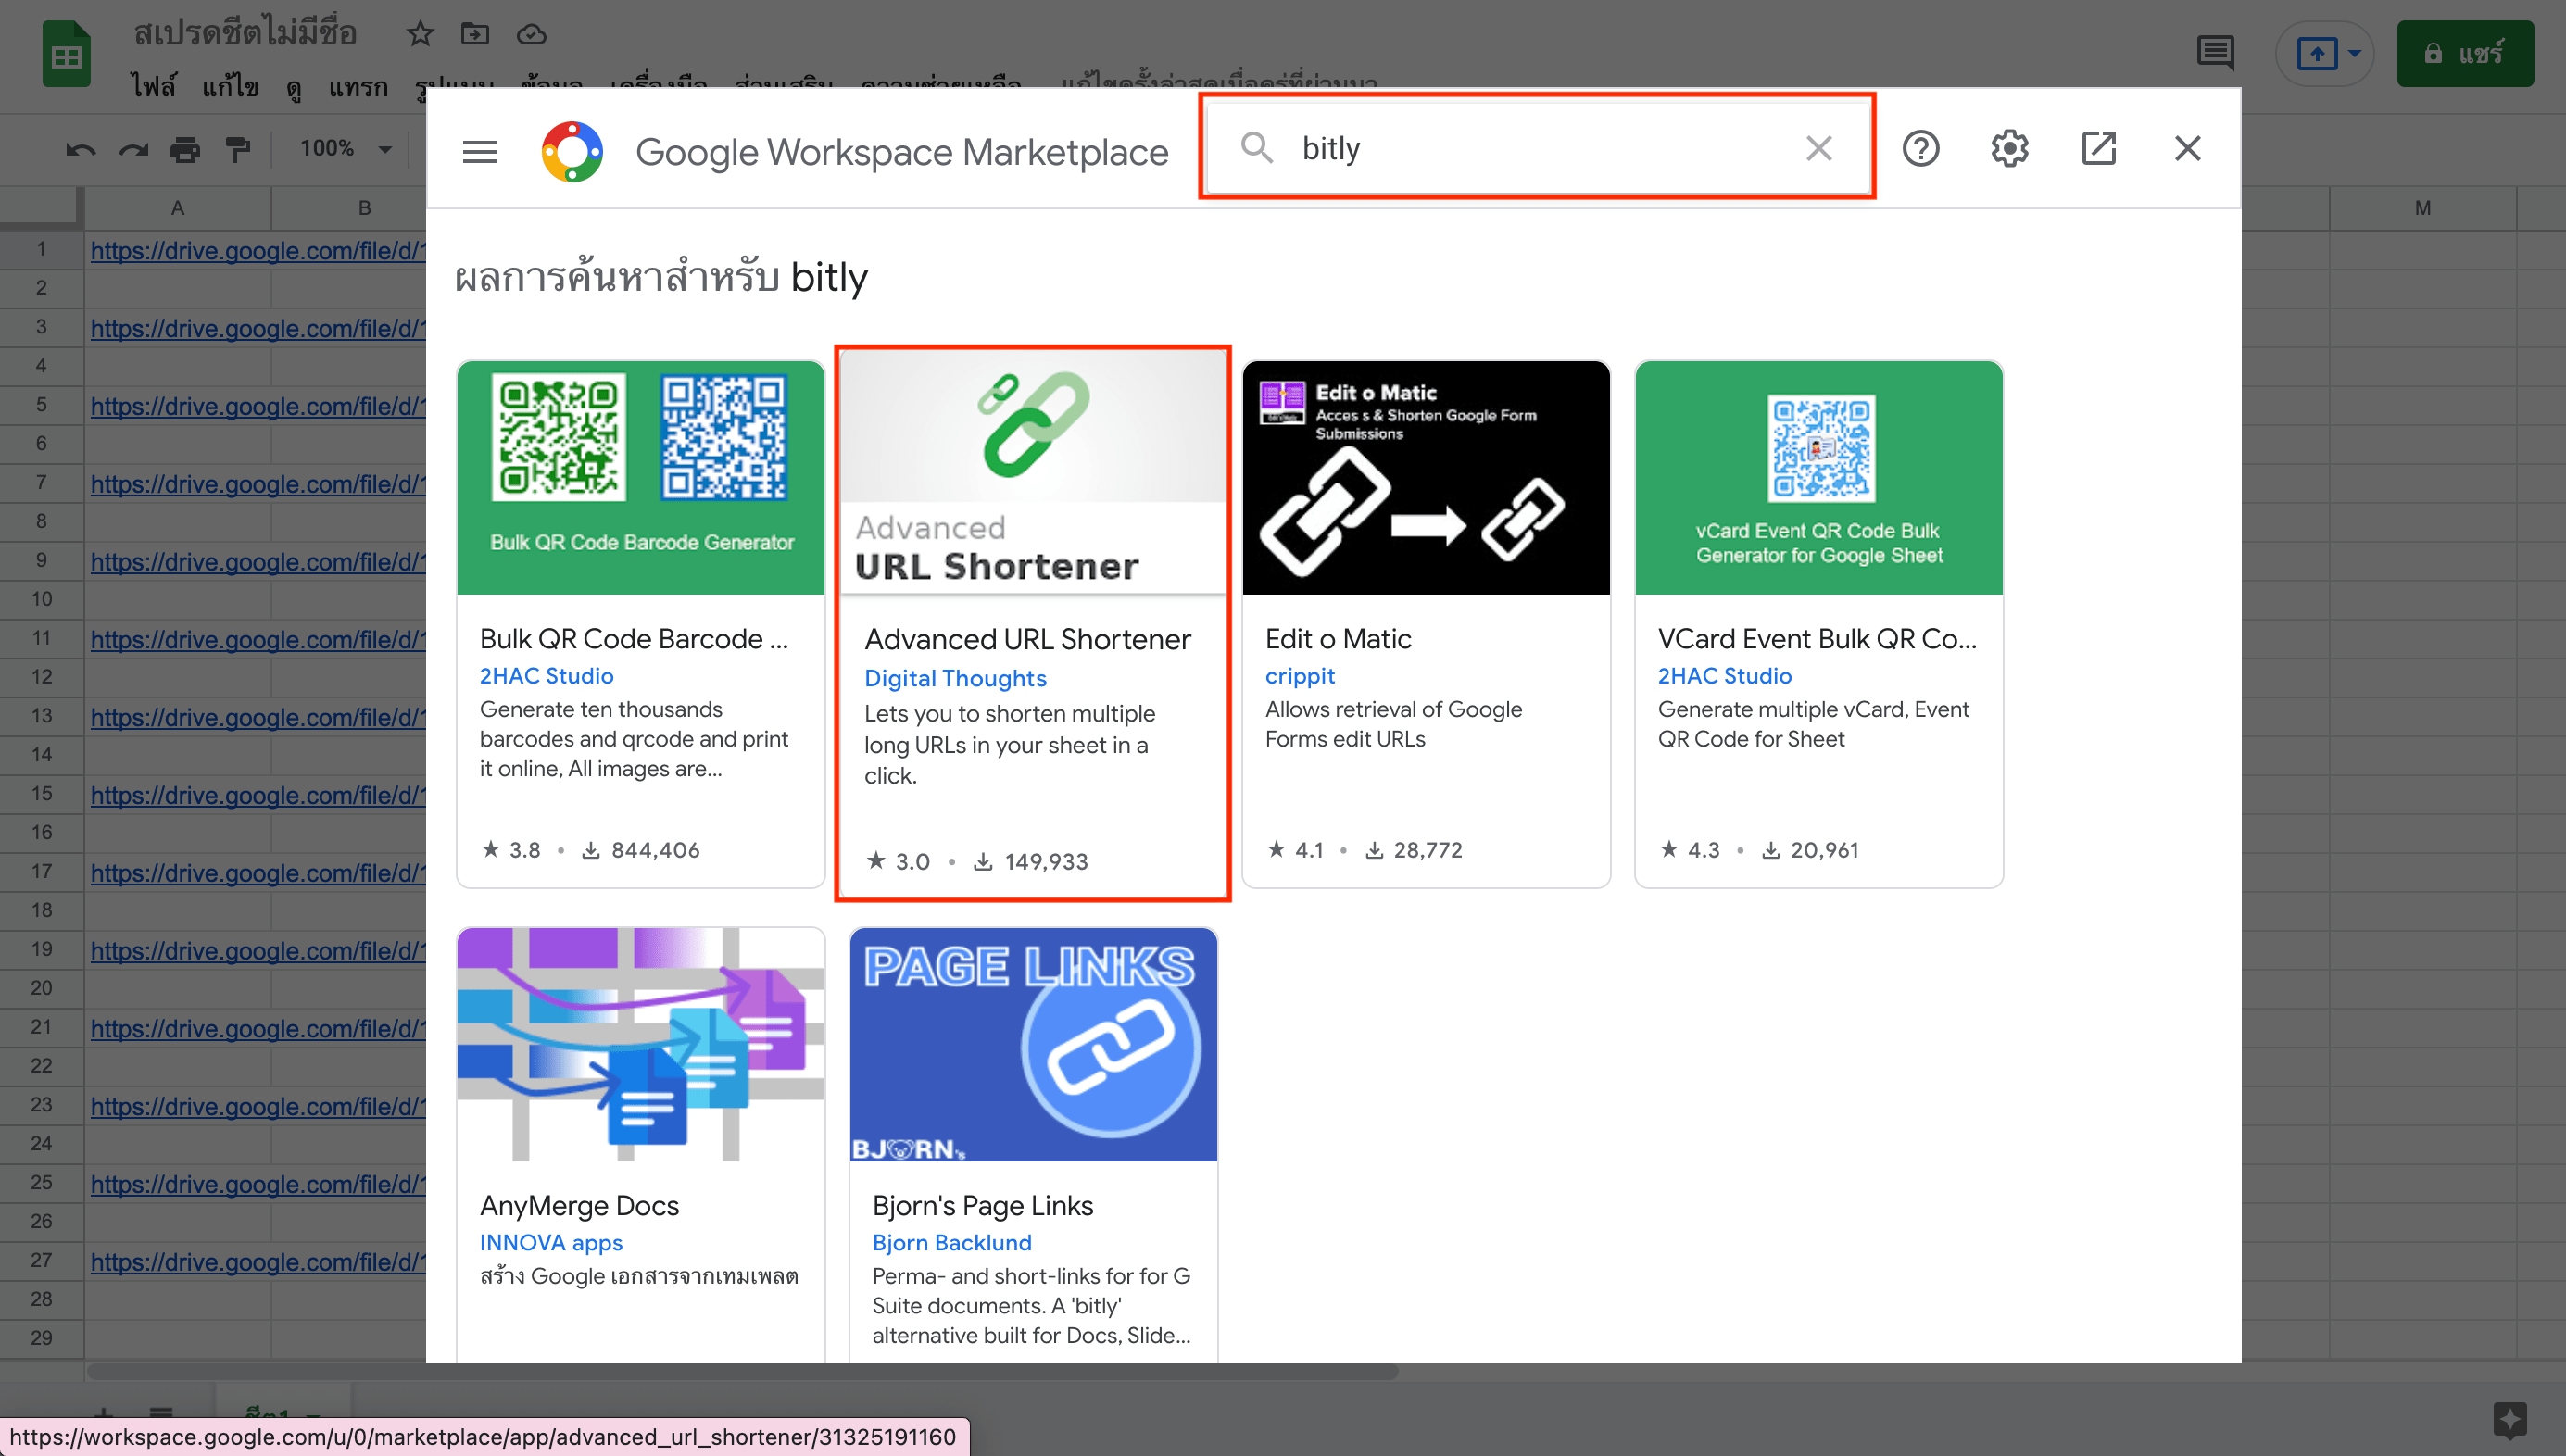Viewport: 2566px width, 1456px height.
Task: Open Marketplace help
Action: click(1921, 148)
